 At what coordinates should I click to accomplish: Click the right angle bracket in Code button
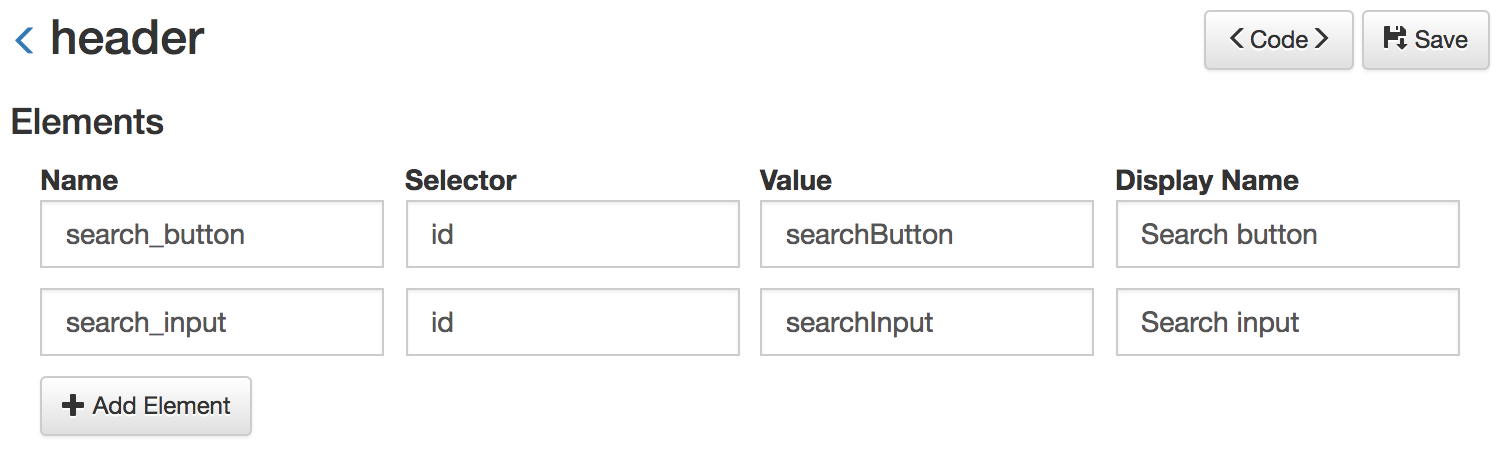point(1321,39)
